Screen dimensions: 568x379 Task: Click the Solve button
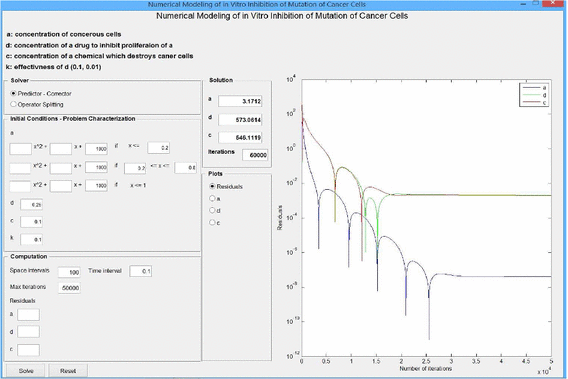click(26, 371)
